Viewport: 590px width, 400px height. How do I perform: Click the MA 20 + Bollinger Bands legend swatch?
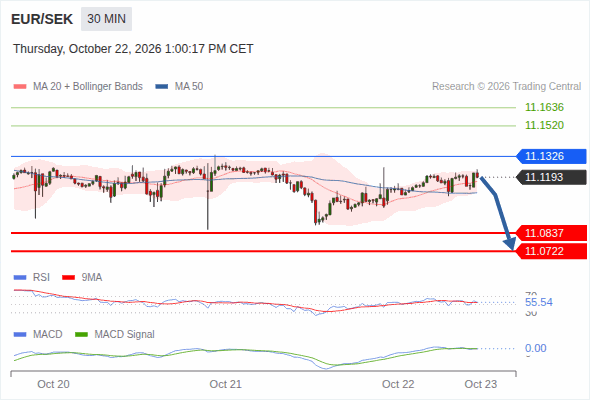click(x=20, y=87)
